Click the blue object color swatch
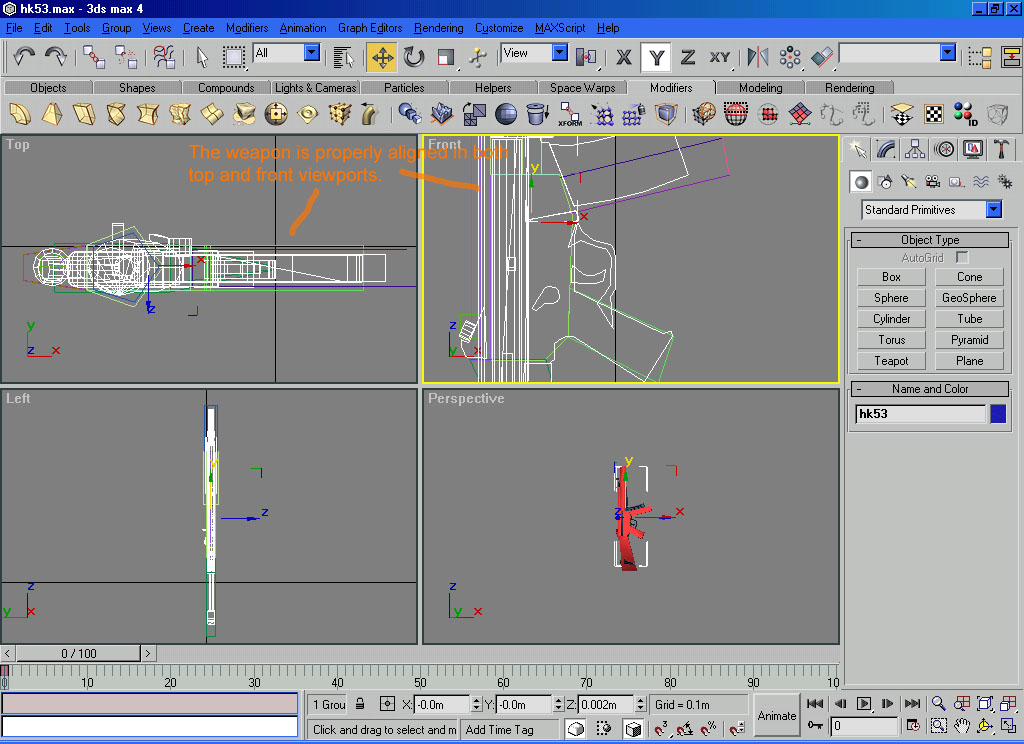Viewport: 1024px width, 744px height. [x=998, y=414]
